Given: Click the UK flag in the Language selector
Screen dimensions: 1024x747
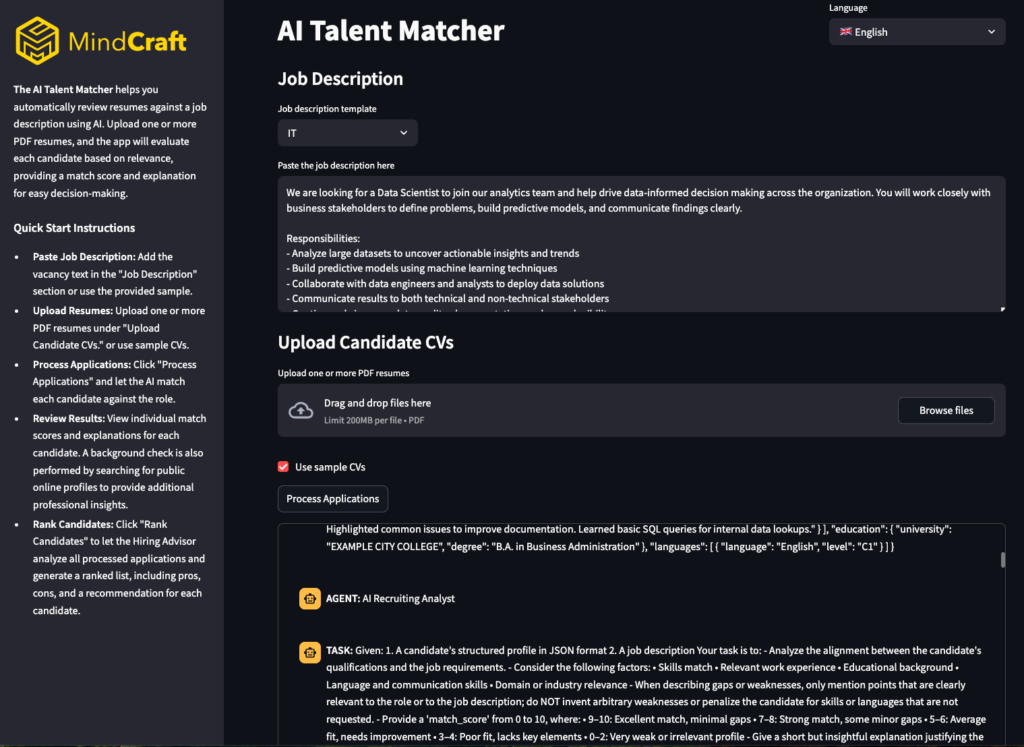Looking at the screenshot, I should (845, 32).
